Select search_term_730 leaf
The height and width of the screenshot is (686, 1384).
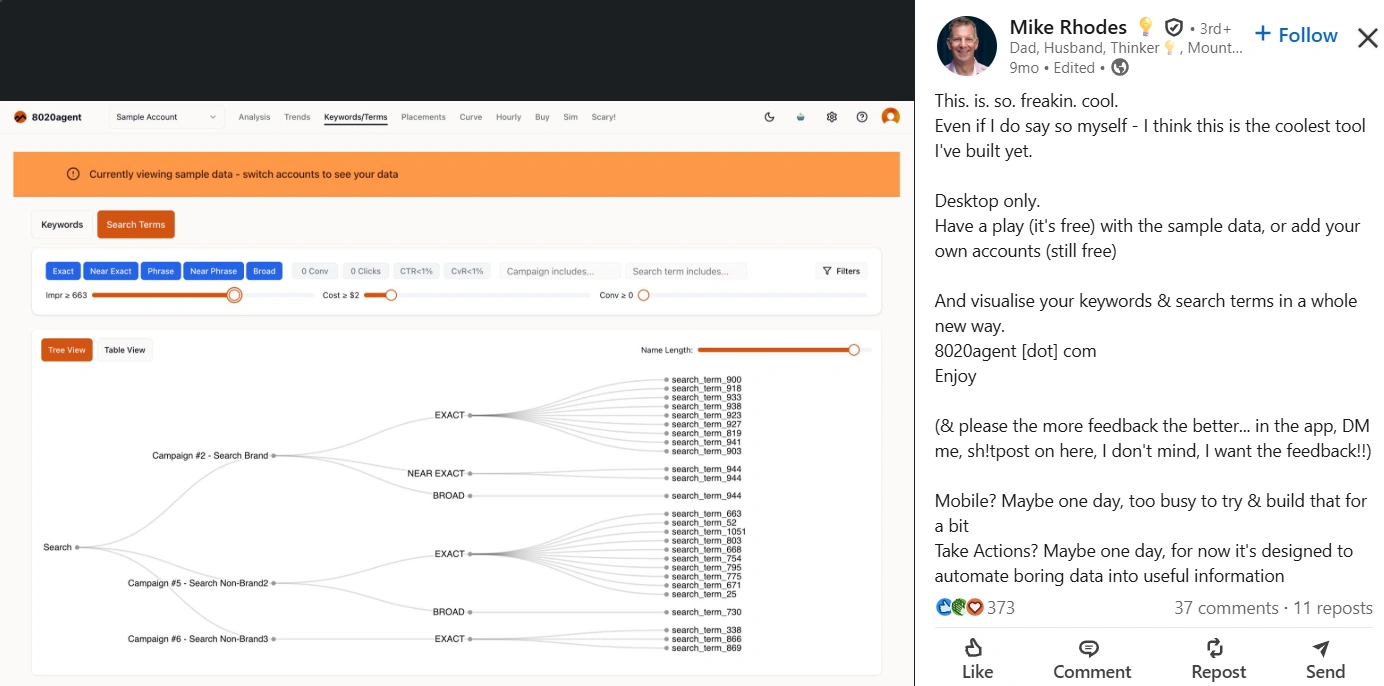pyautogui.click(x=706, y=611)
